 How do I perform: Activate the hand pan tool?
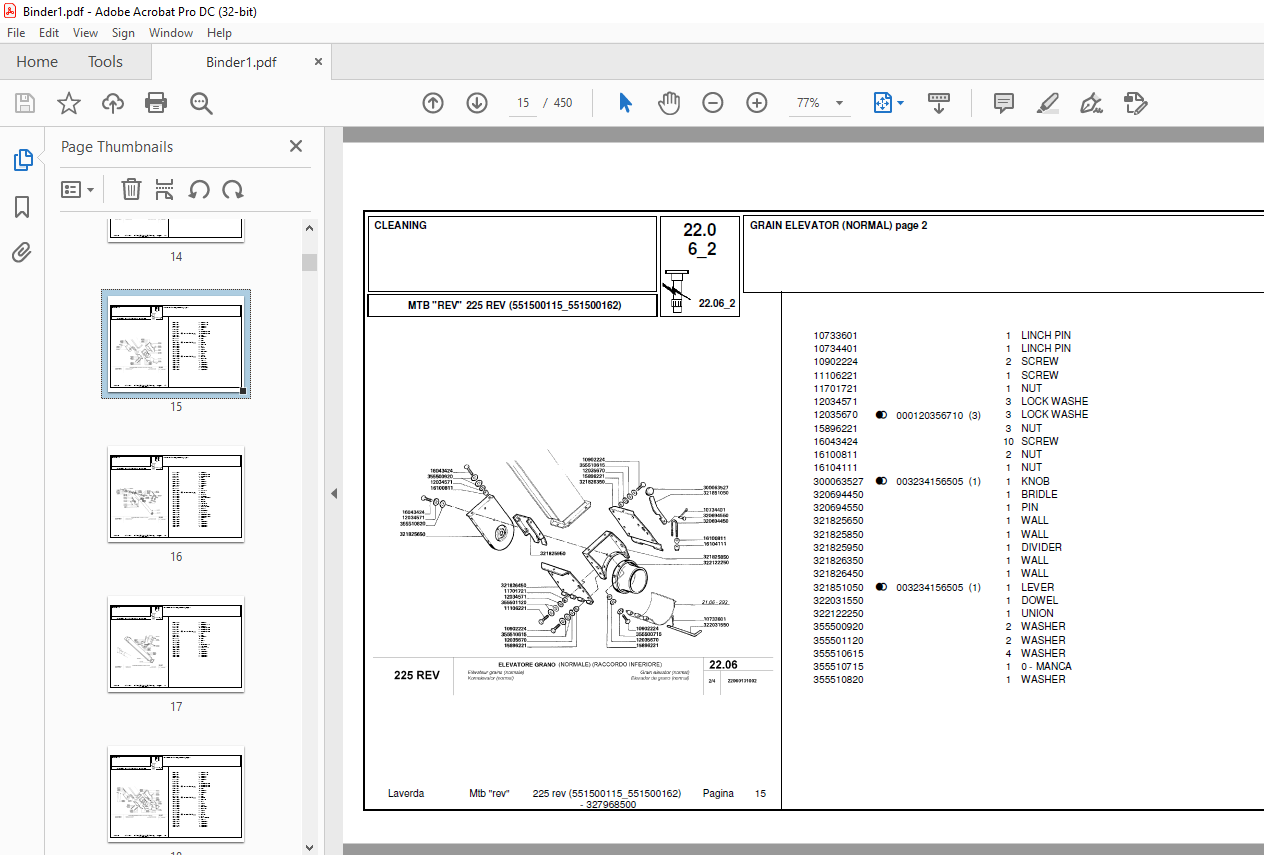pos(669,103)
